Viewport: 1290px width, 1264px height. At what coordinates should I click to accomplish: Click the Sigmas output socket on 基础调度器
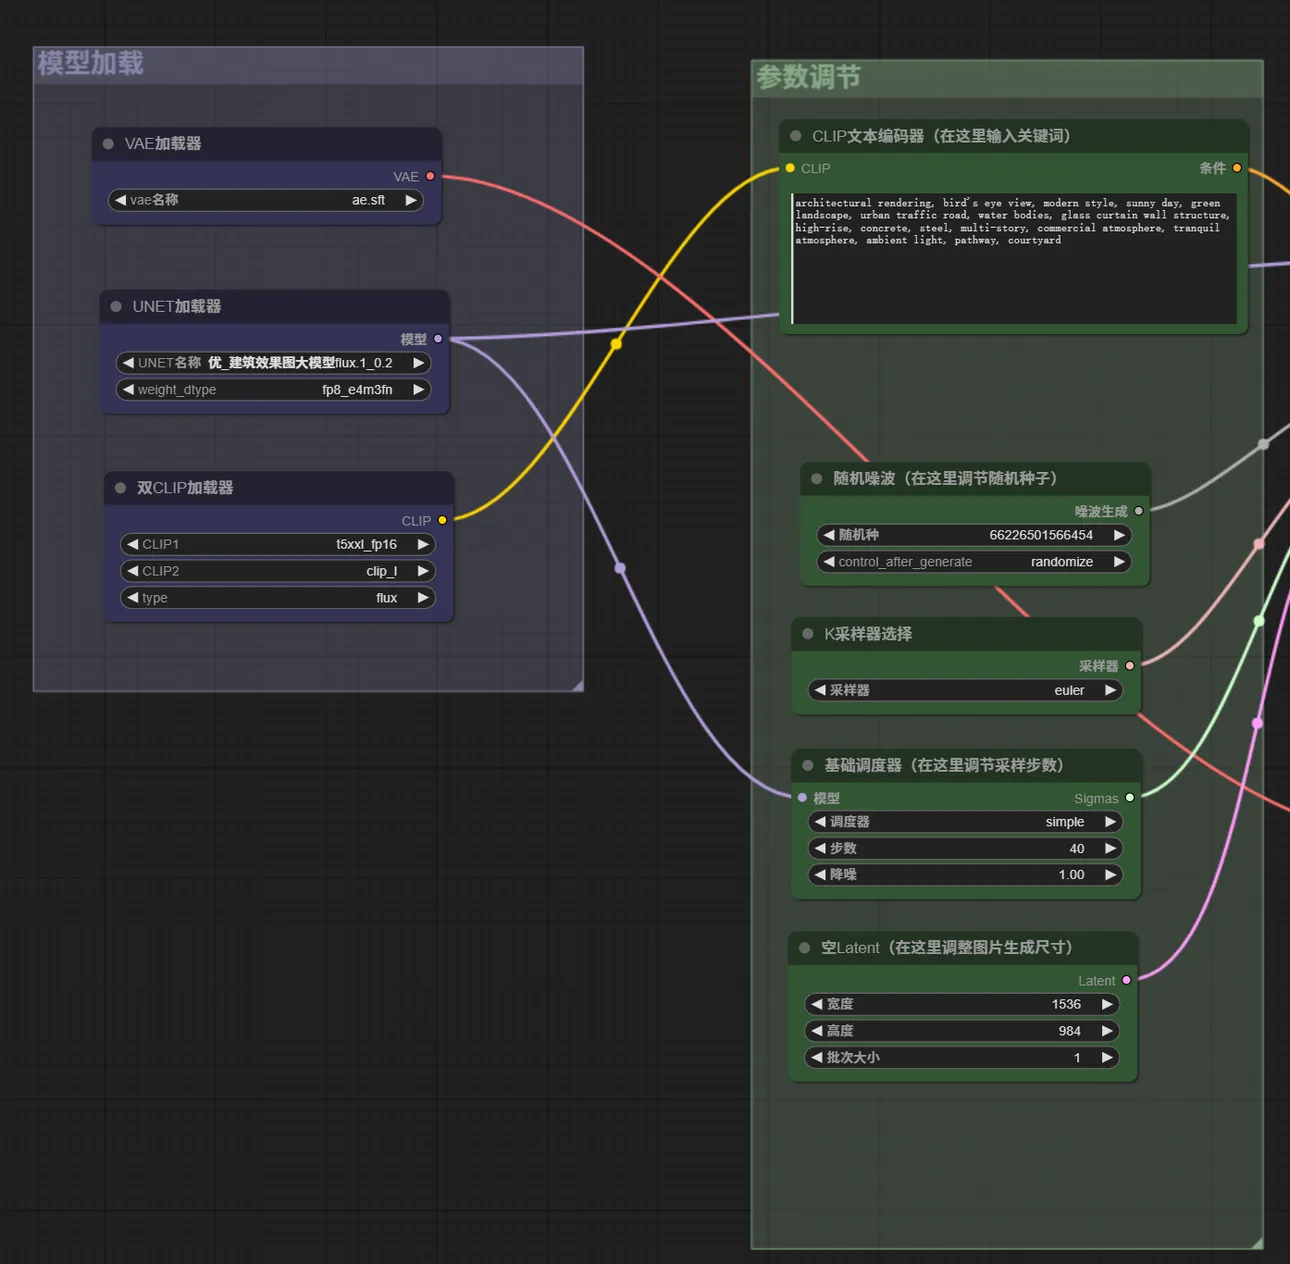[x=1130, y=798]
